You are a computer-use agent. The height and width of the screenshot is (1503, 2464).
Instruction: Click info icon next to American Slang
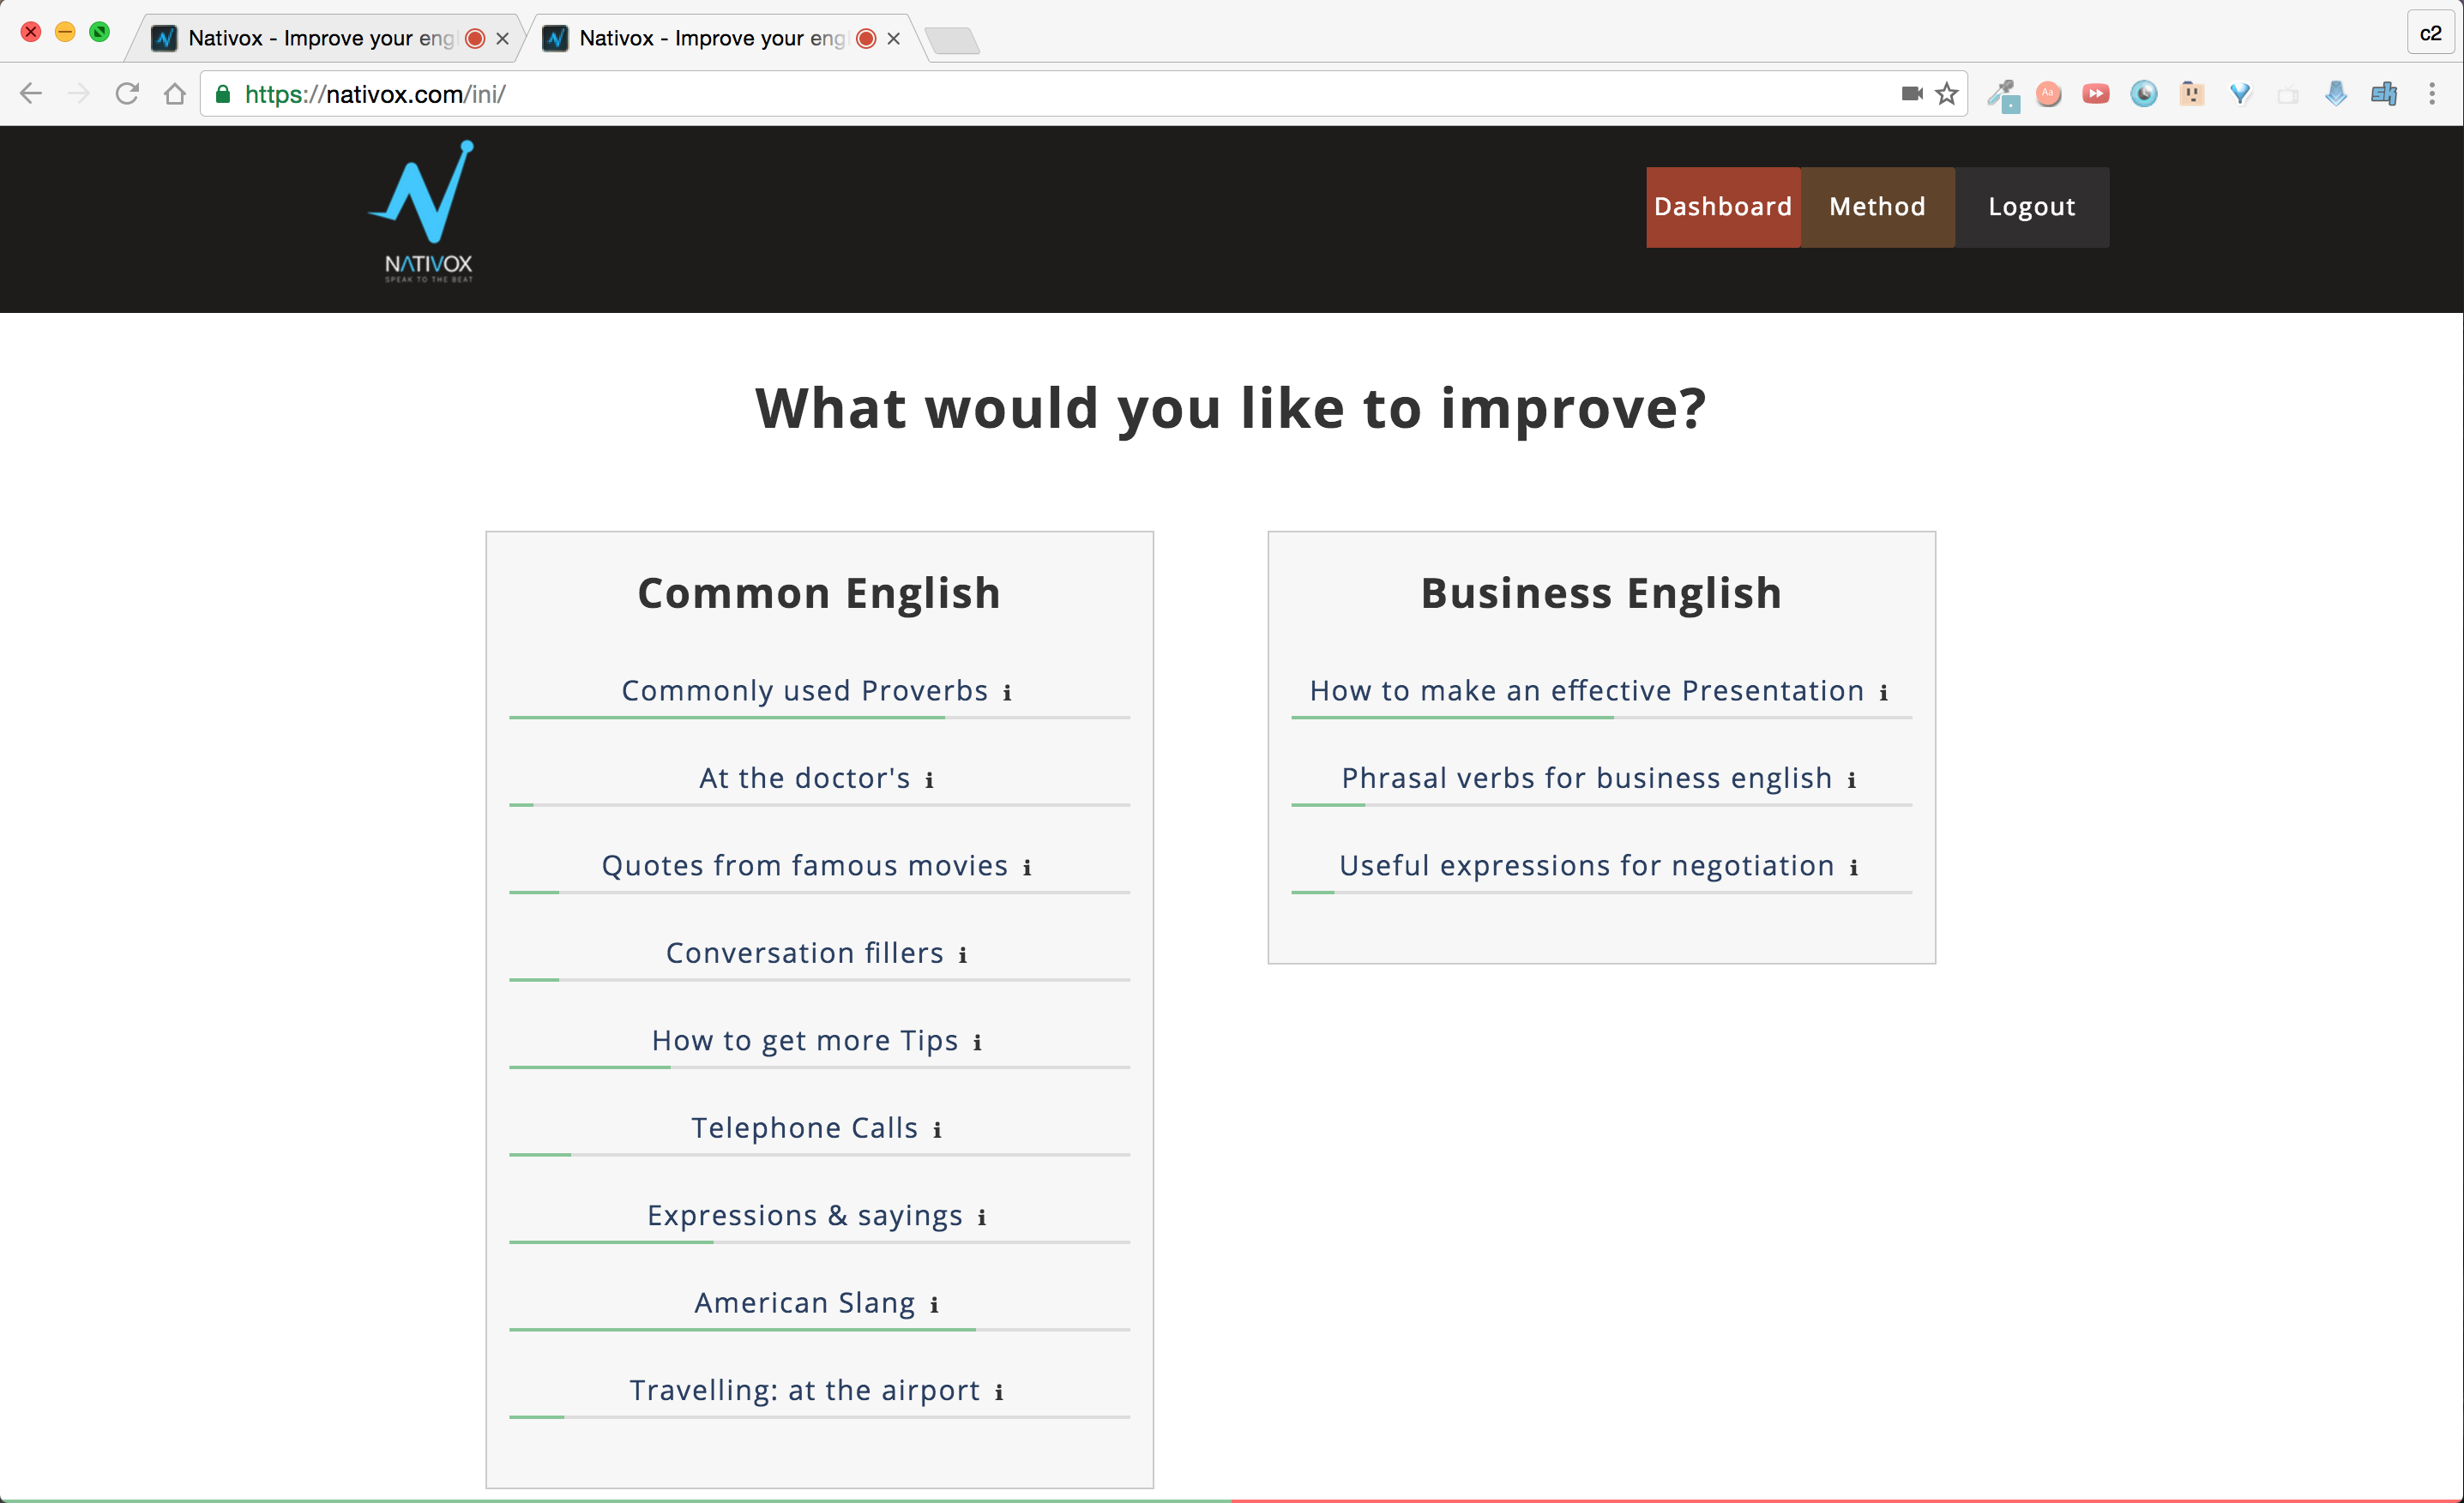(934, 1305)
